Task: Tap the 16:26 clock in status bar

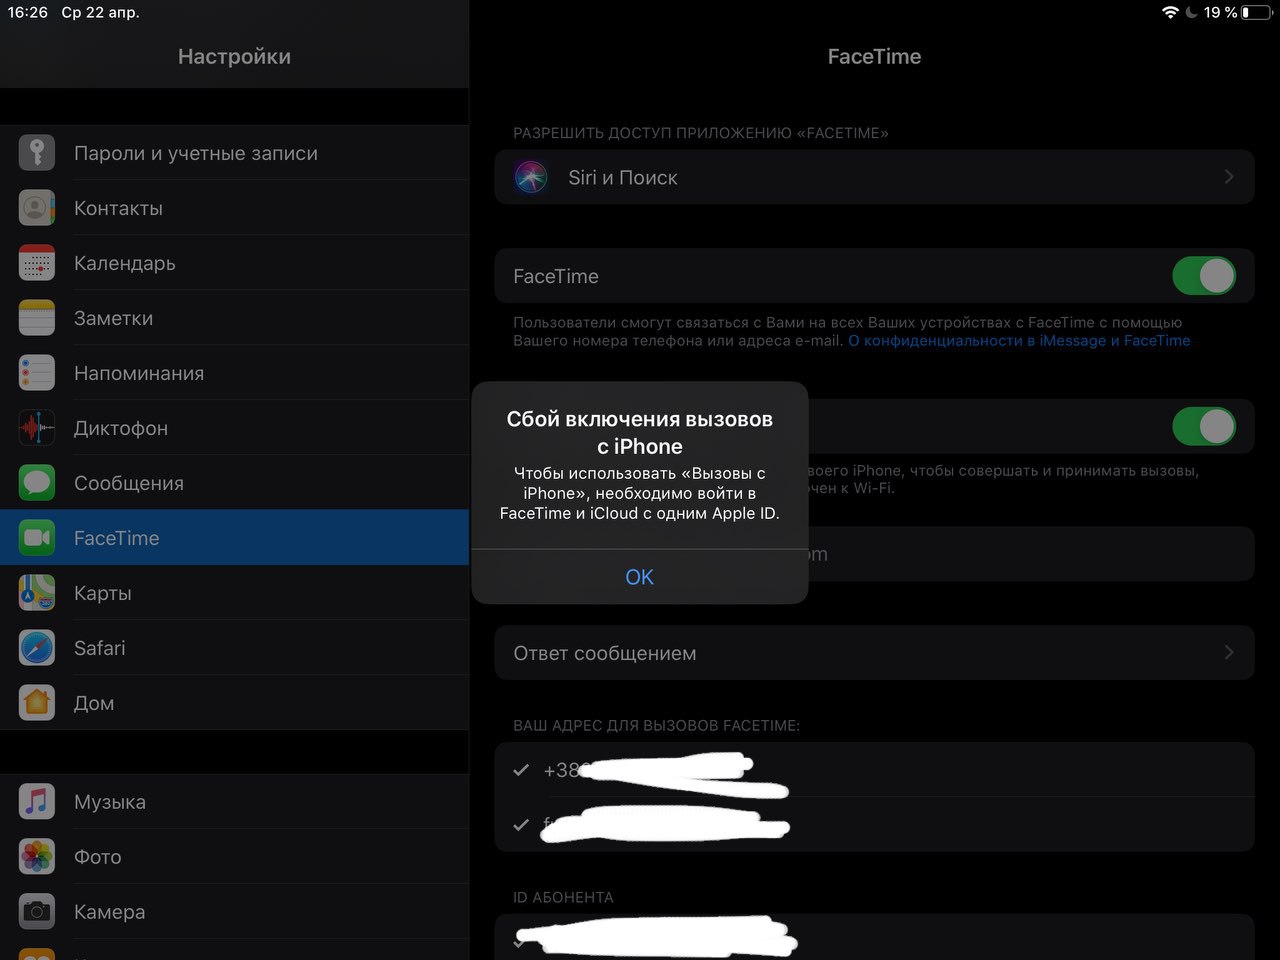Action: (x=28, y=12)
